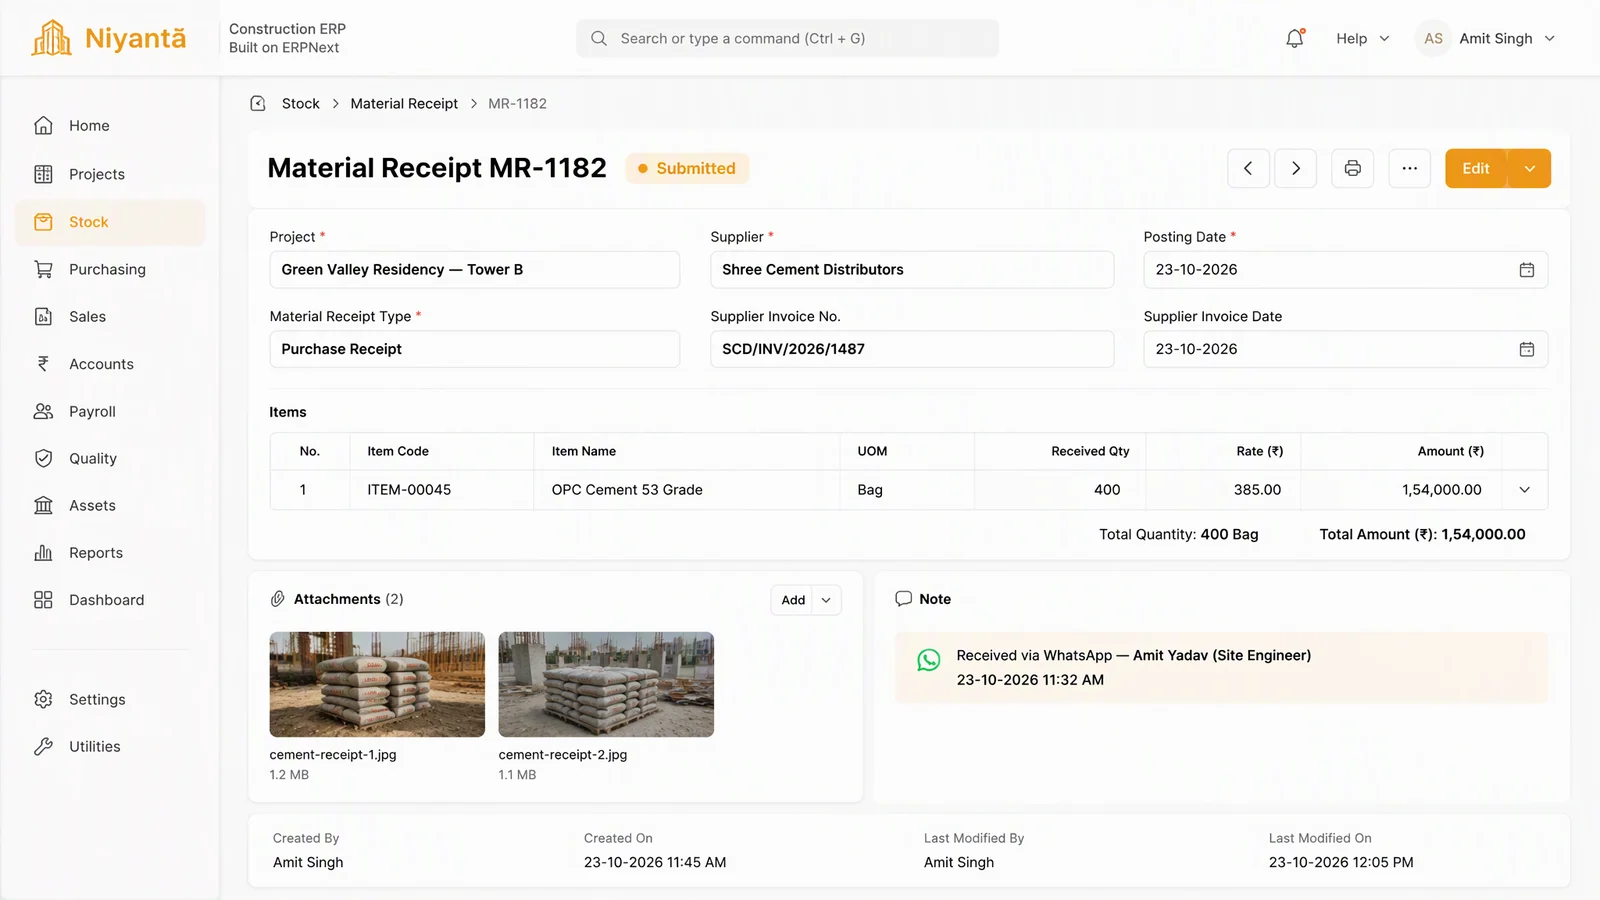This screenshot has width=1600, height=900.
Task: Click the Niyanta logo
Action: pos(109,38)
